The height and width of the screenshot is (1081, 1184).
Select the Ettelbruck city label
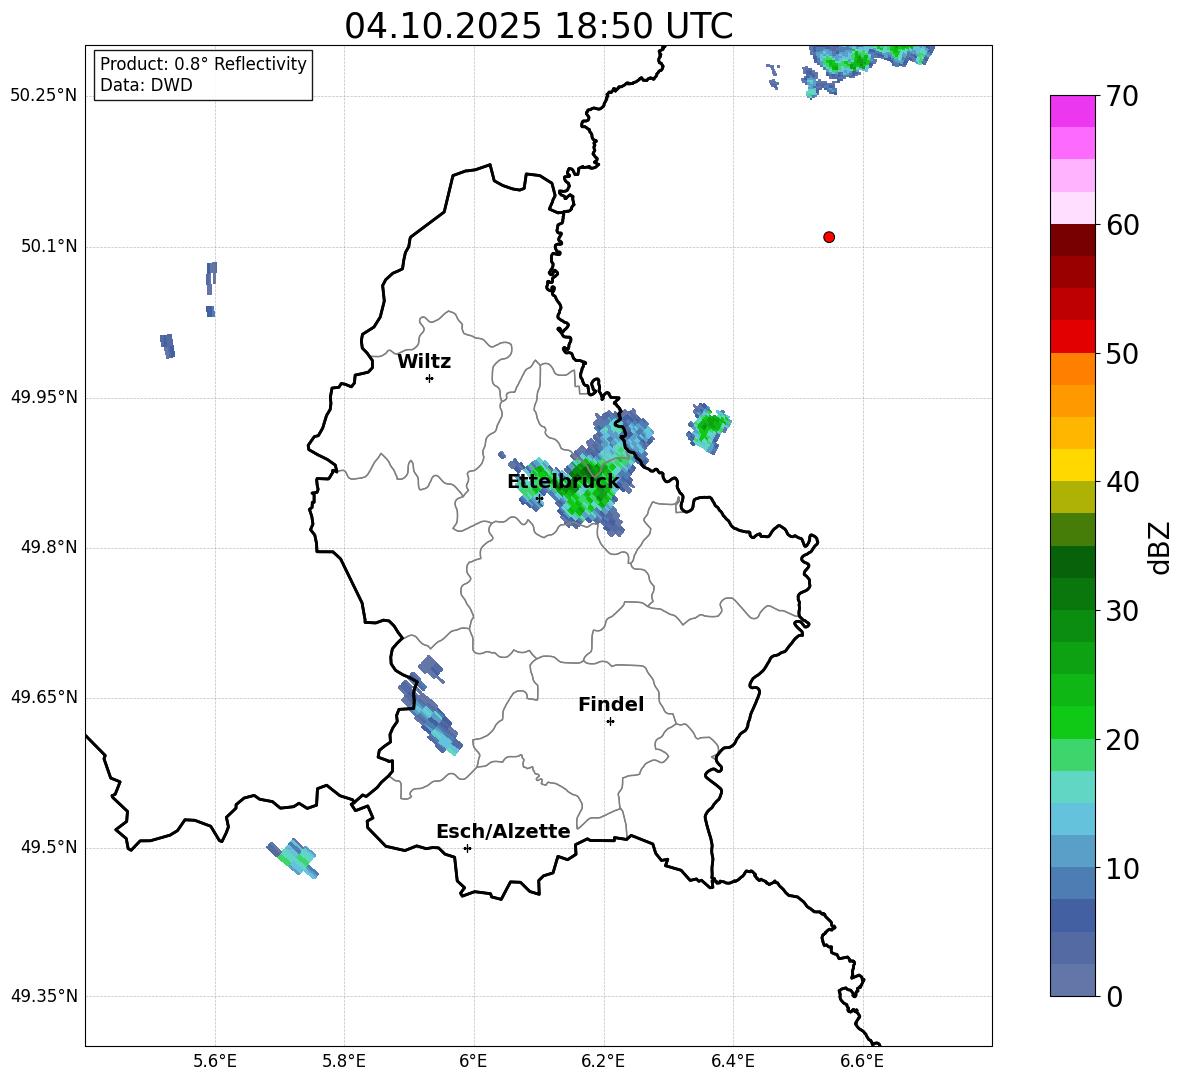563,482
